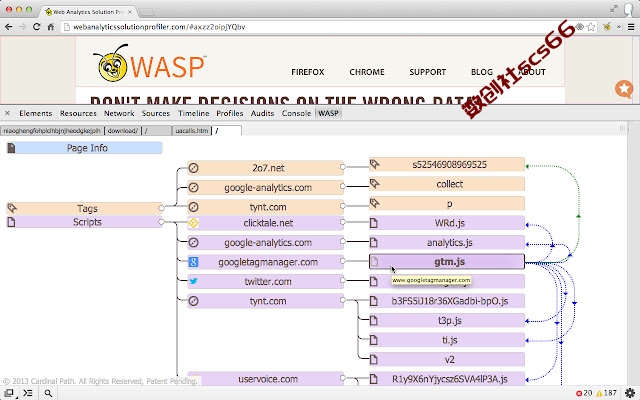Viewport: 640px width, 400px height.
Task: Select the b3FS5iJ18r36XGadbi-bpO.js node
Action: [447, 301]
